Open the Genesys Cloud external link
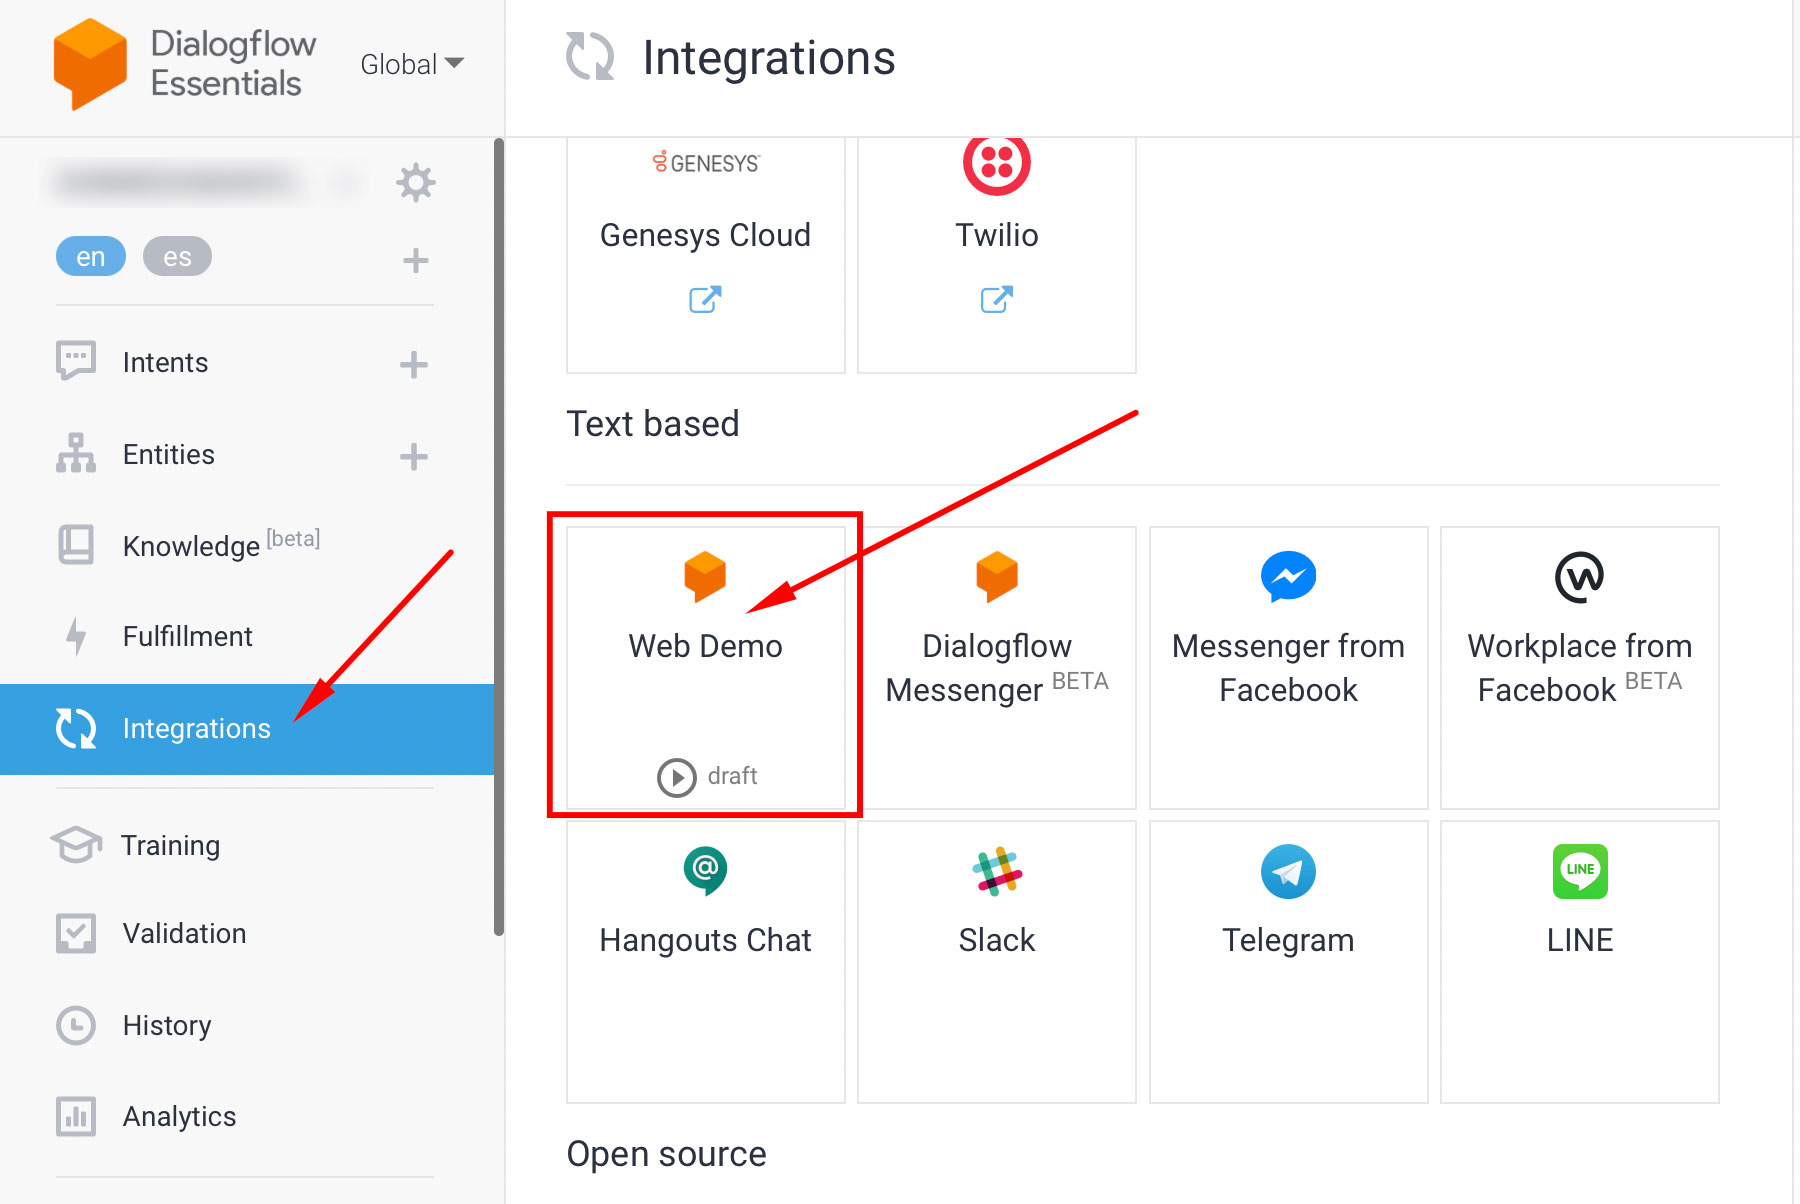The image size is (1800, 1204). pos(705,299)
